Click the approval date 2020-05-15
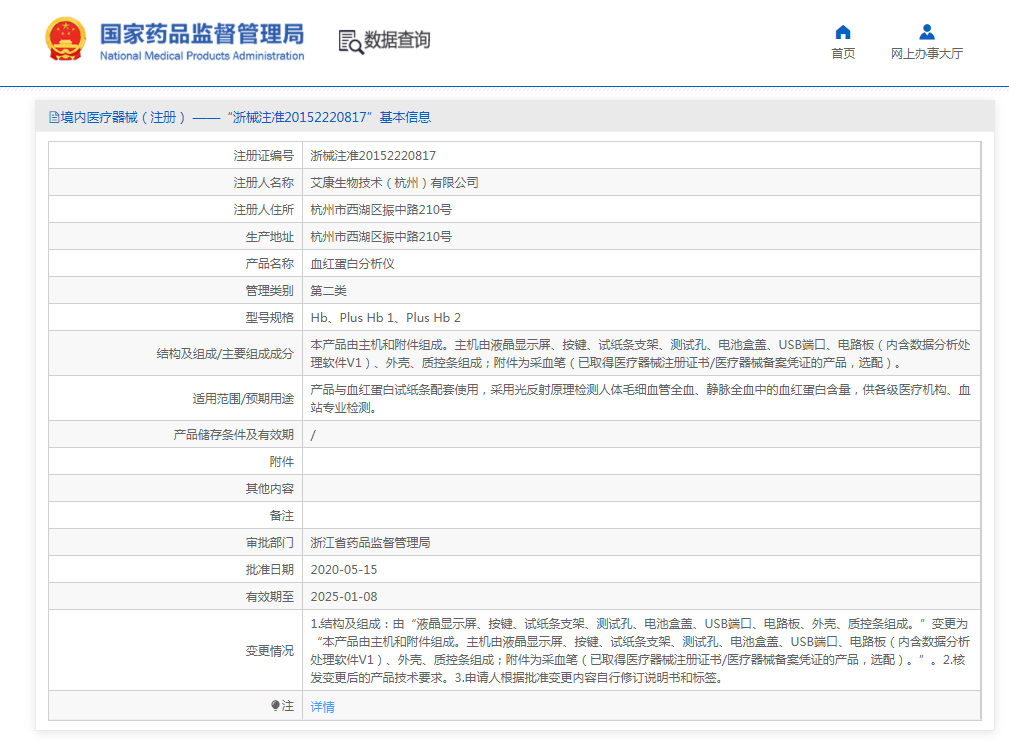This screenshot has width=1009, height=745. (x=344, y=569)
